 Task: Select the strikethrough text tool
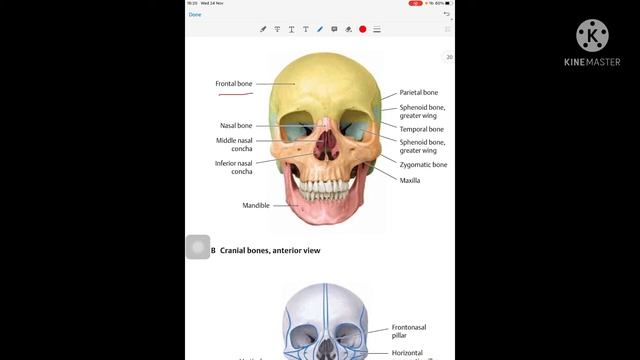(277, 29)
